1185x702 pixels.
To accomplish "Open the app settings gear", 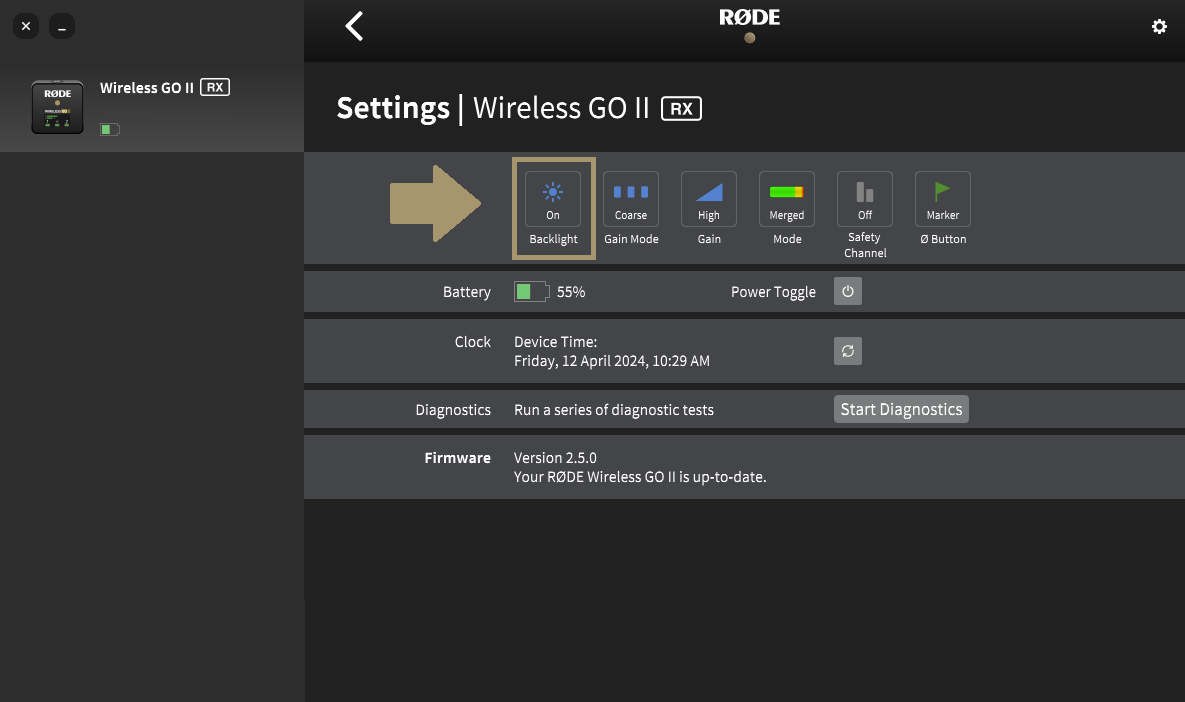I will pyautogui.click(x=1159, y=26).
